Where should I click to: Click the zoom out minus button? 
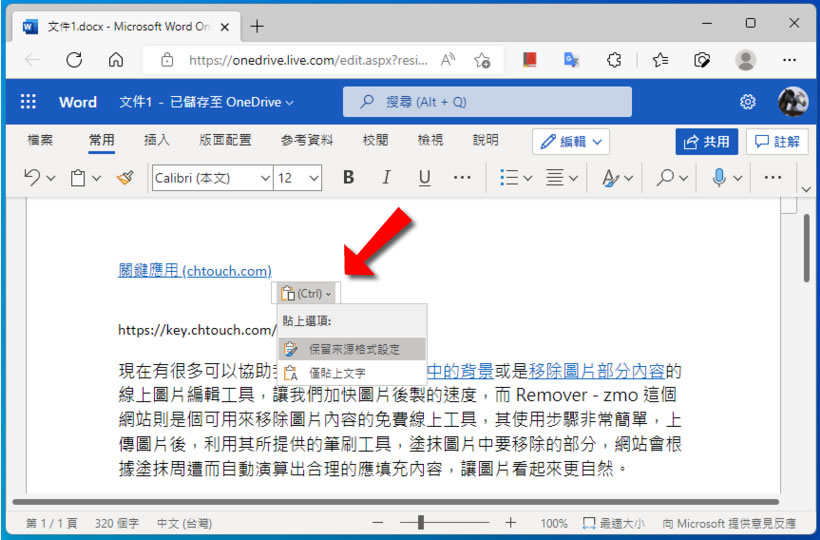pyautogui.click(x=378, y=522)
